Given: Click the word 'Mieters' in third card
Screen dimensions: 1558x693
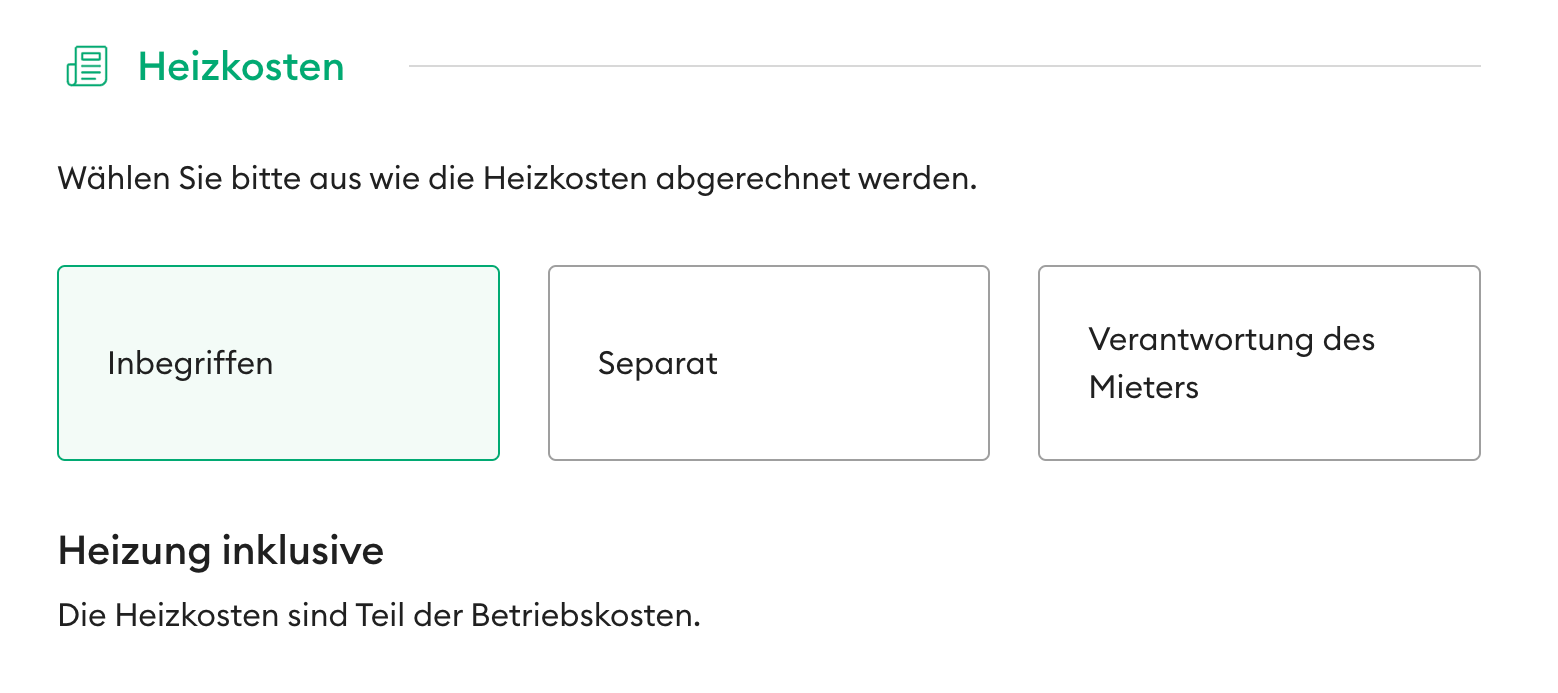Looking at the screenshot, I should click(1144, 387).
